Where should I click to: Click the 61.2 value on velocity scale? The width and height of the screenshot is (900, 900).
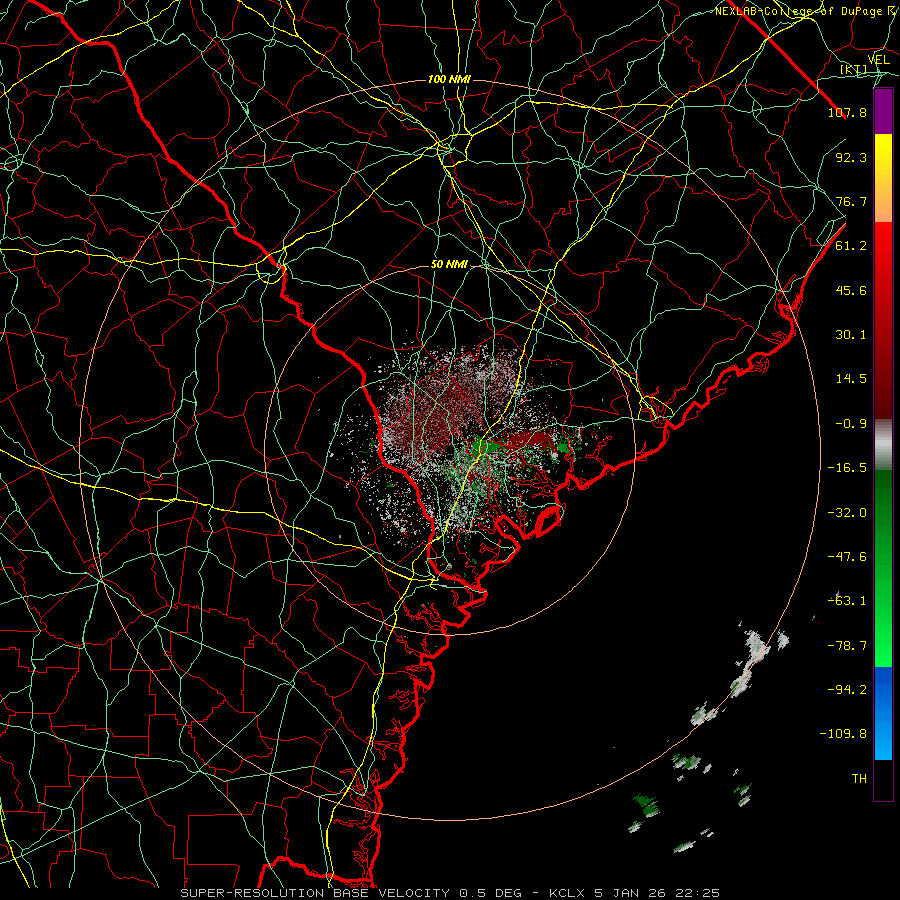[x=851, y=246]
